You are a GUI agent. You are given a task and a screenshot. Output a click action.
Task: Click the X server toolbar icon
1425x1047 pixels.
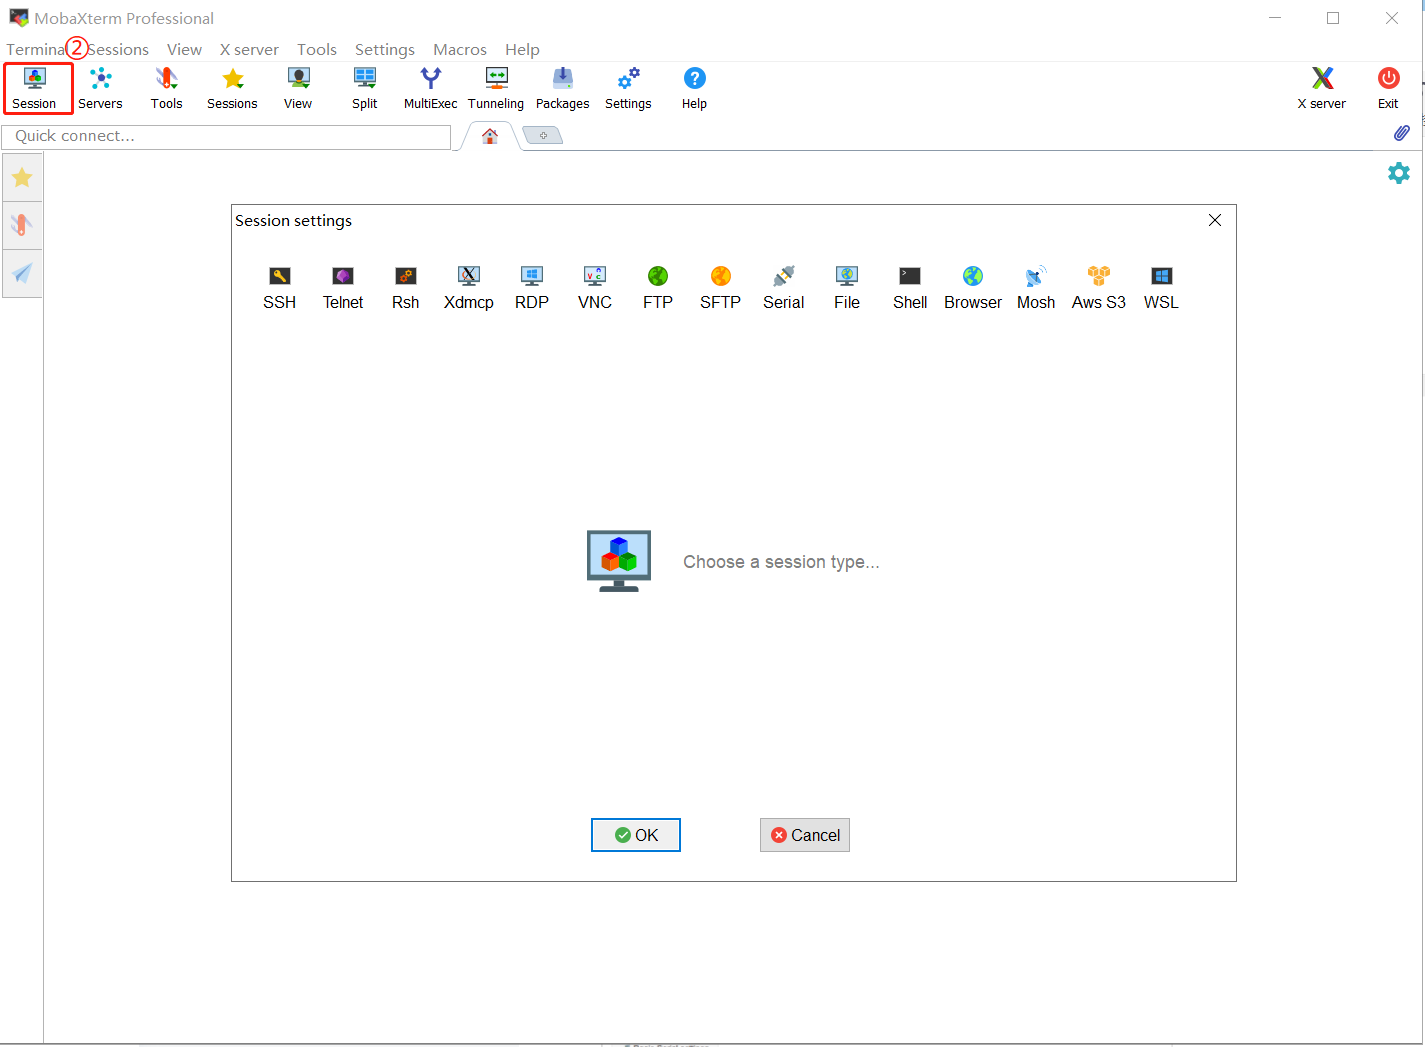(1322, 88)
